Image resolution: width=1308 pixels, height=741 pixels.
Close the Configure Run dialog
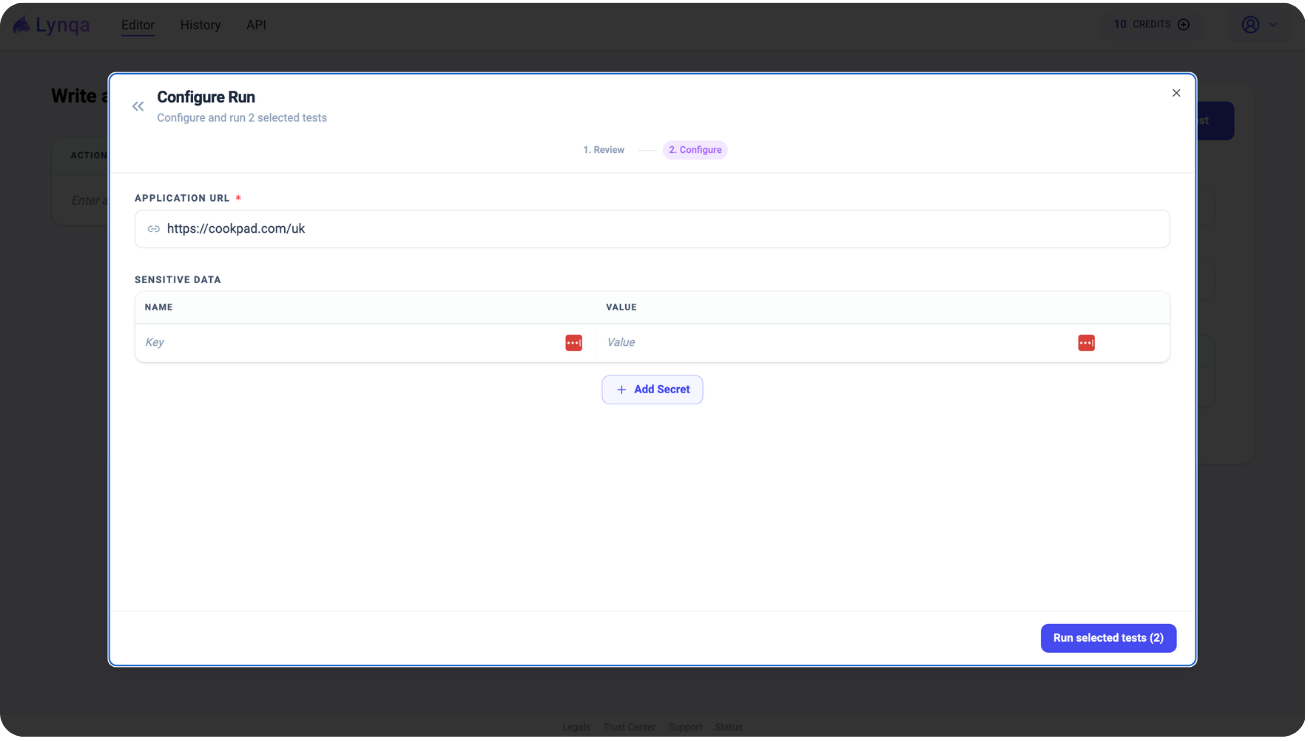tap(1176, 93)
